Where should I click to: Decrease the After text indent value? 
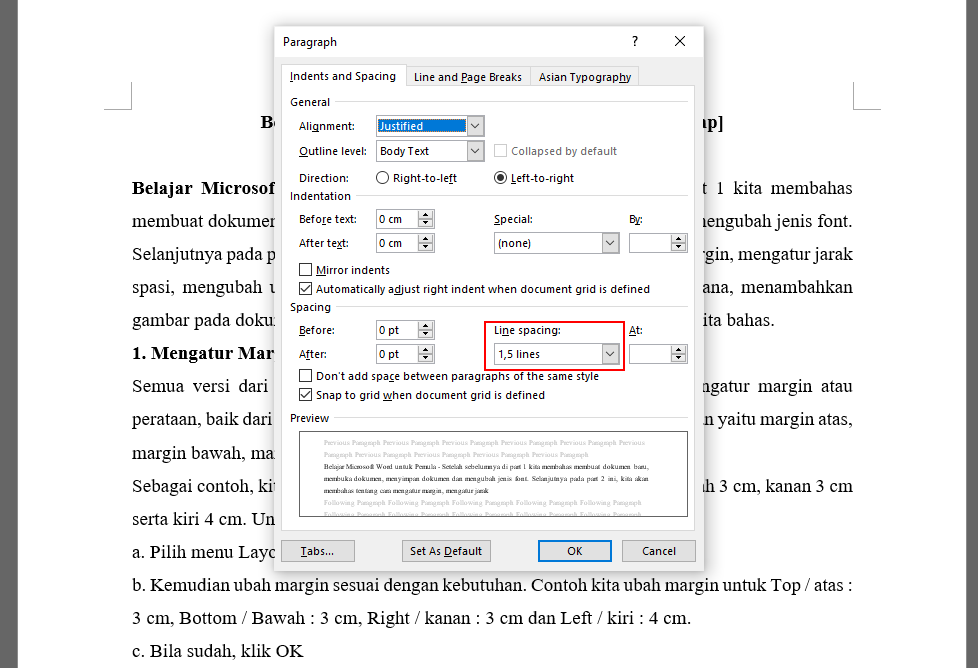point(426,247)
